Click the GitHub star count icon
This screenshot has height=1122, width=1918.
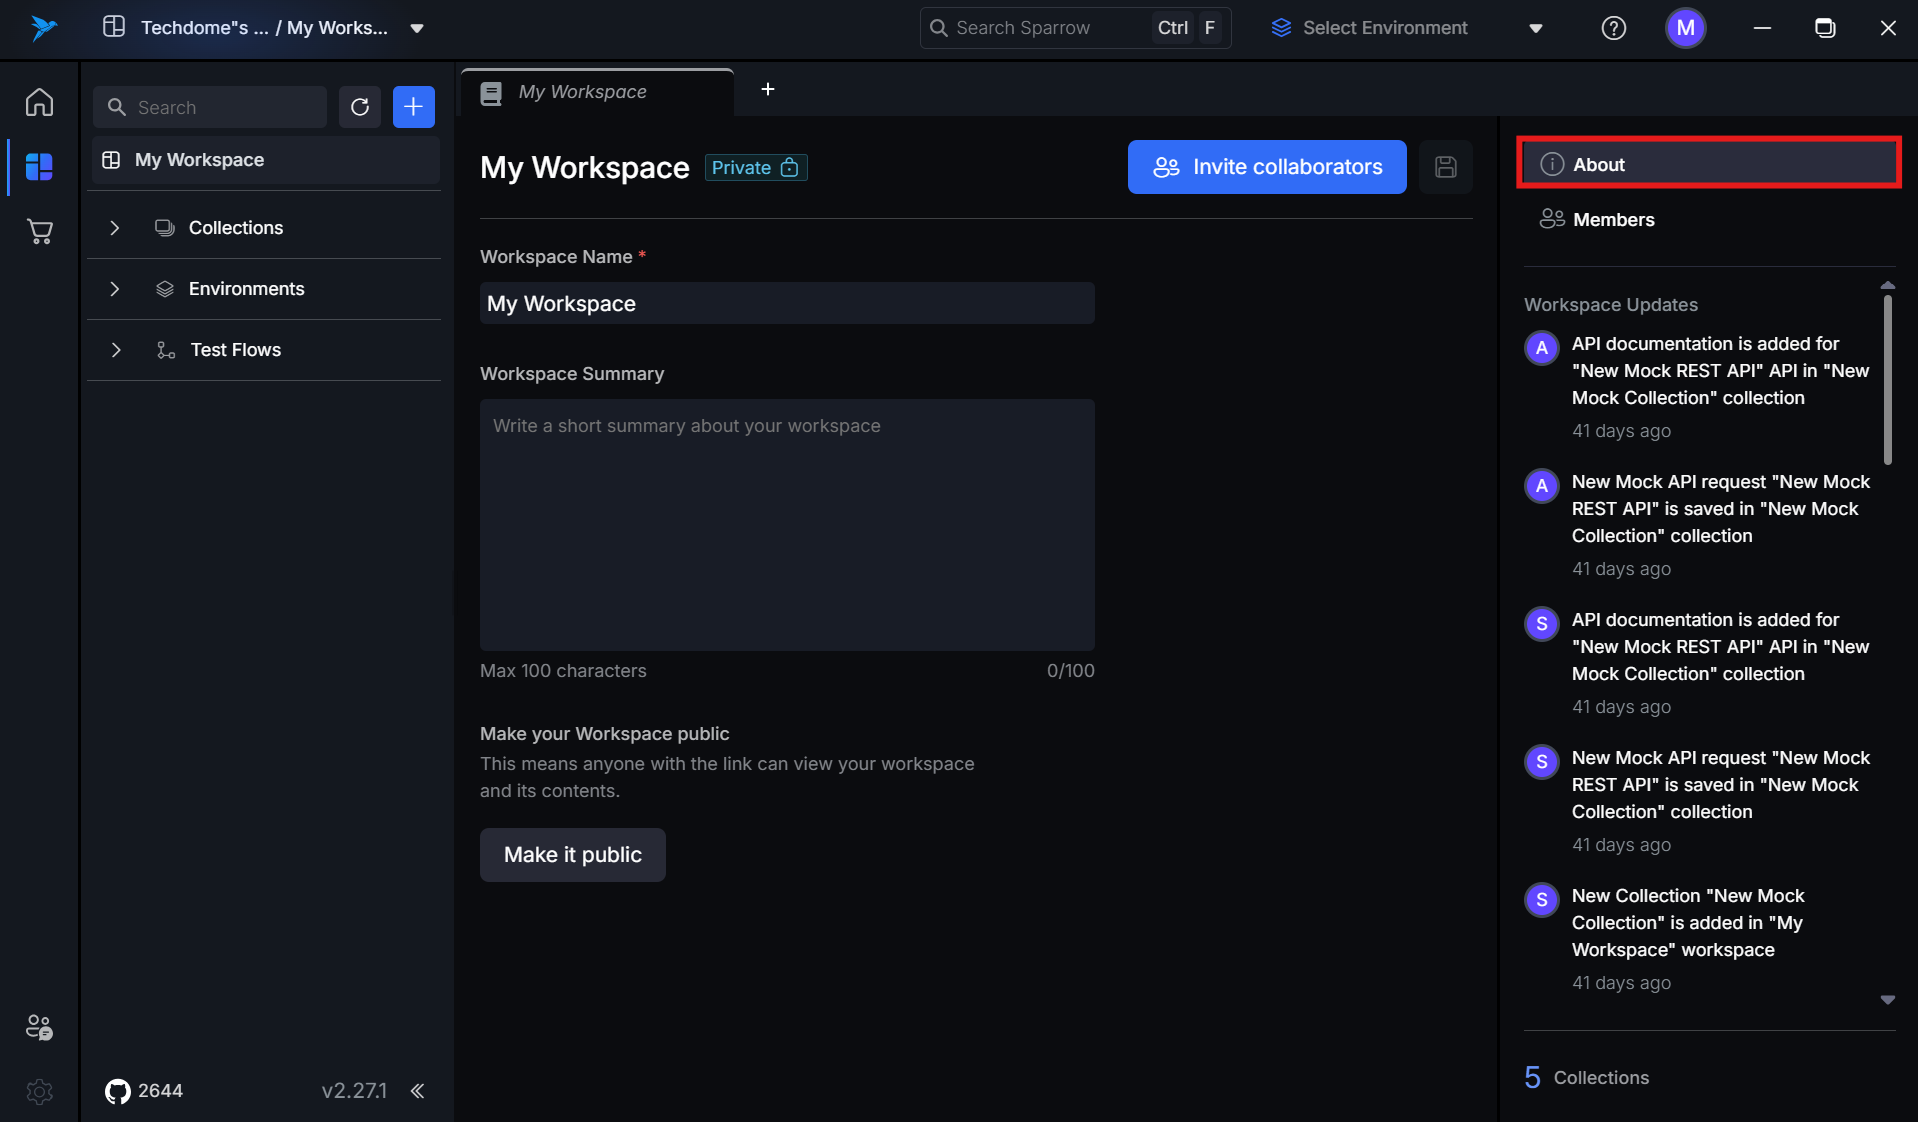(118, 1091)
